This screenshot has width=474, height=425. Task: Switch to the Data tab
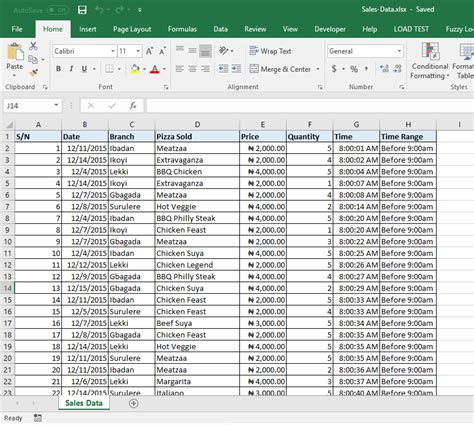pos(221,29)
